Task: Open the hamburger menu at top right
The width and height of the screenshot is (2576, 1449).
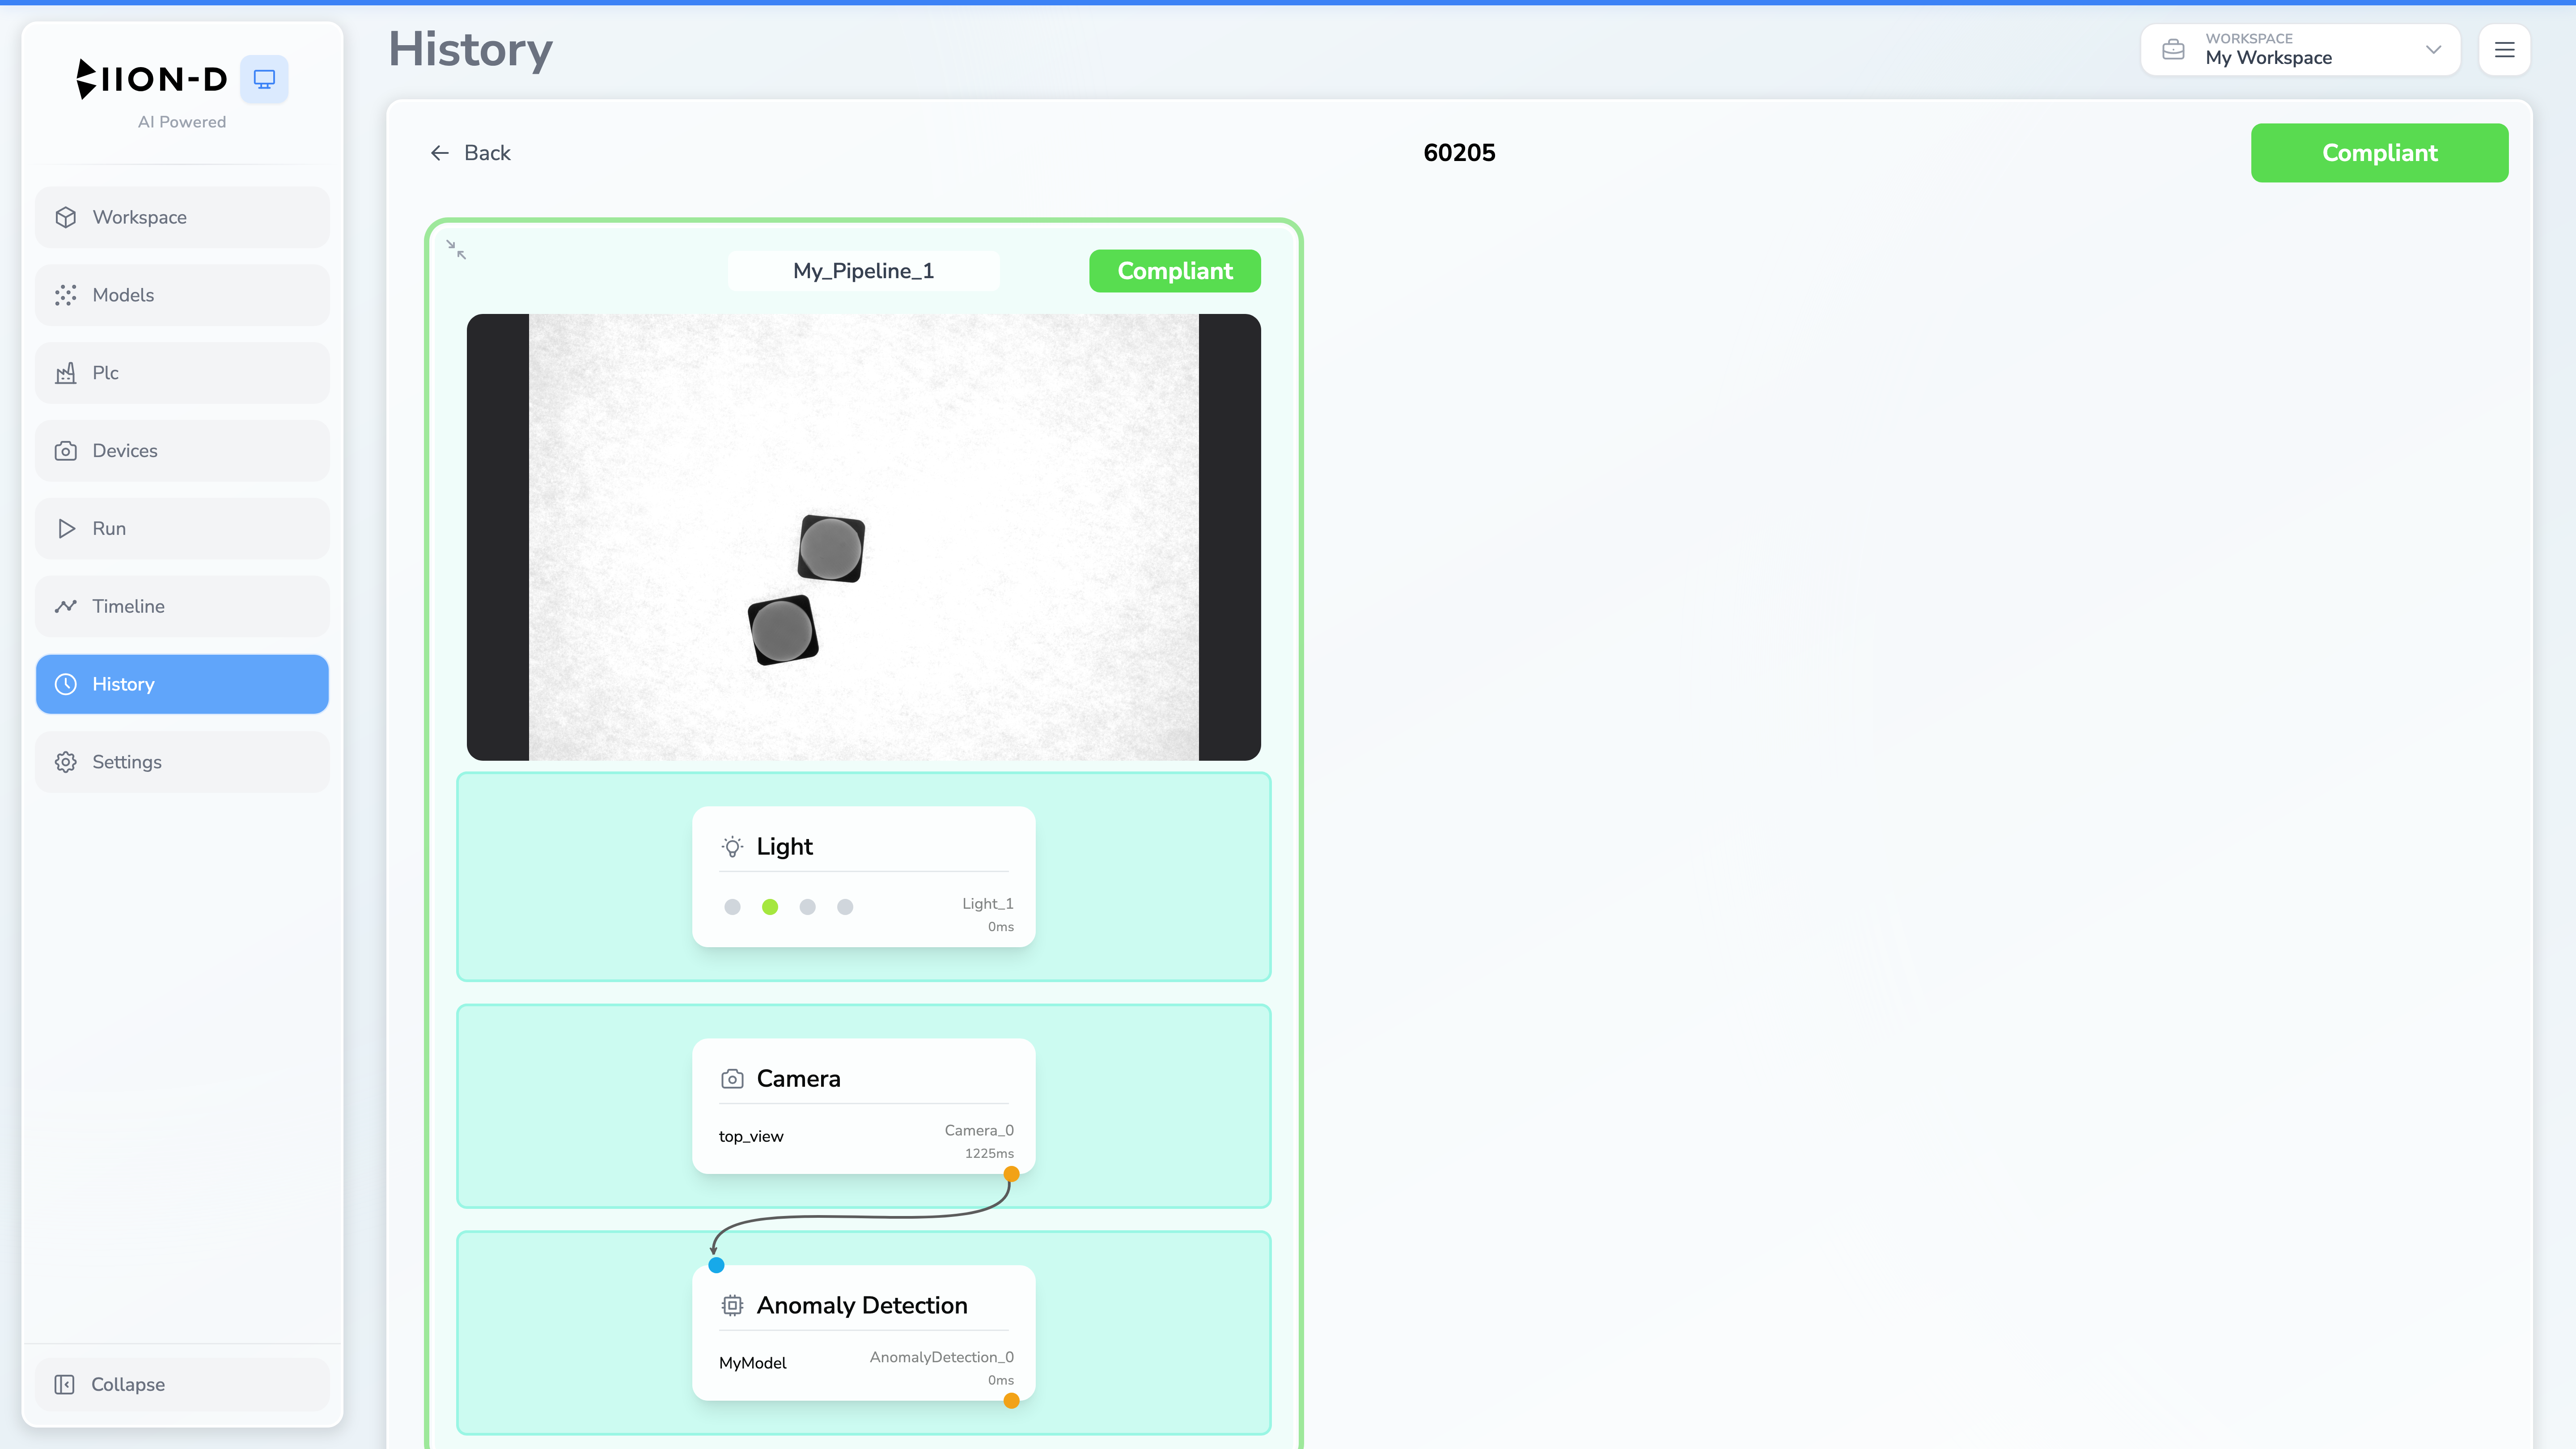Action: (x=2504, y=49)
